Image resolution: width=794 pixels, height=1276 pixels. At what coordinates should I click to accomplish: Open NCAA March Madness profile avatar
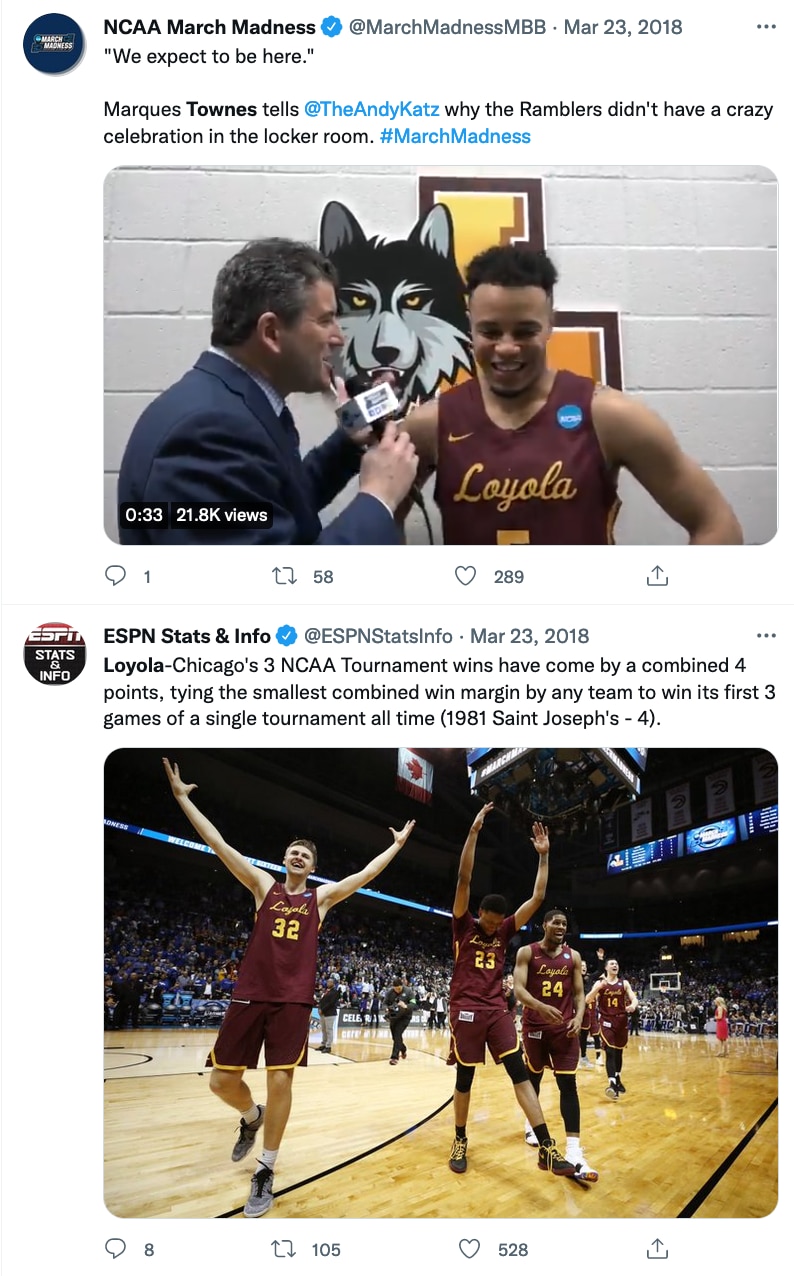coord(54,44)
